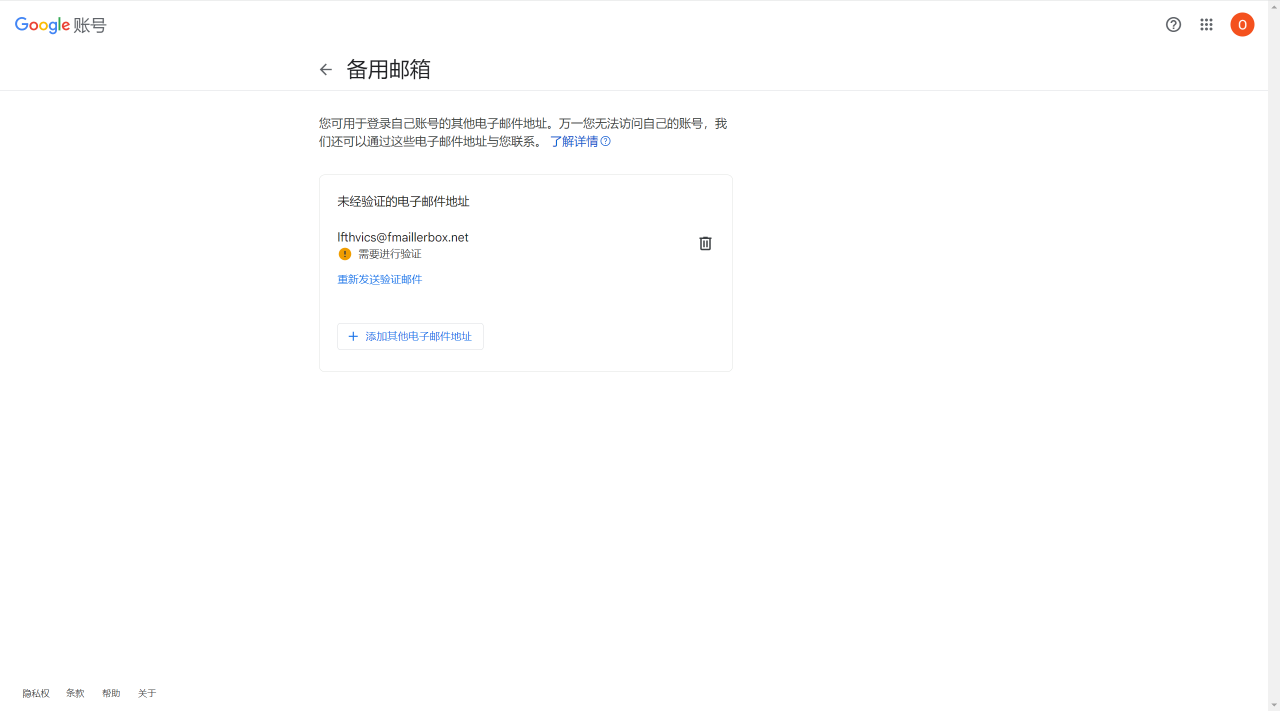Open the 帮助 footer link
The width and height of the screenshot is (1280, 711).
111,693
